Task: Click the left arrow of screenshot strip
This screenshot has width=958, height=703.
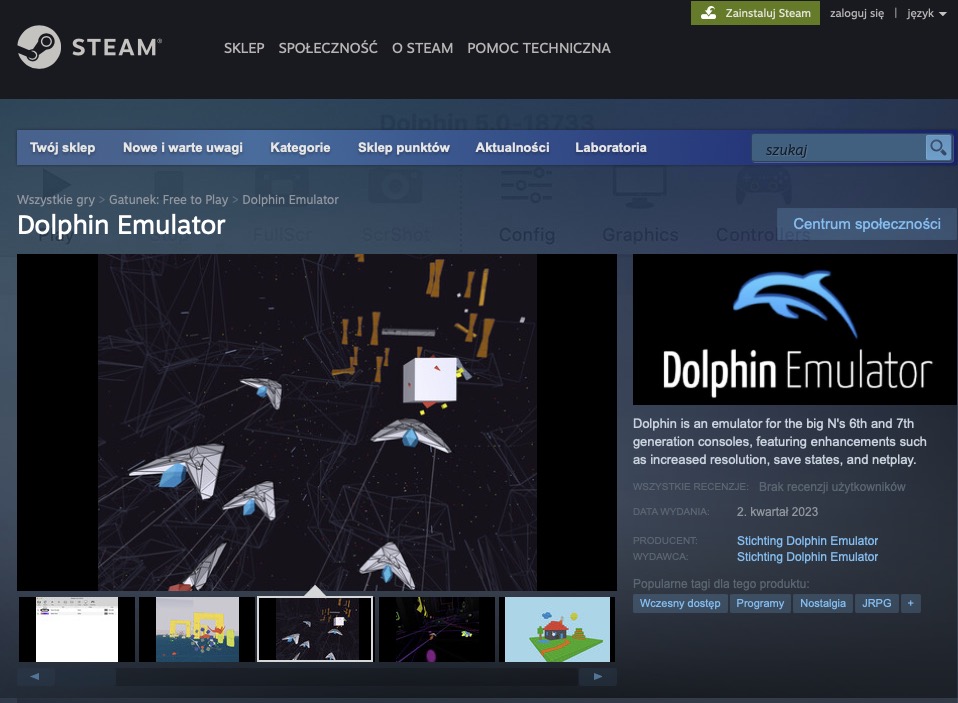Action: pyautogui.click(x=35, y=677)
